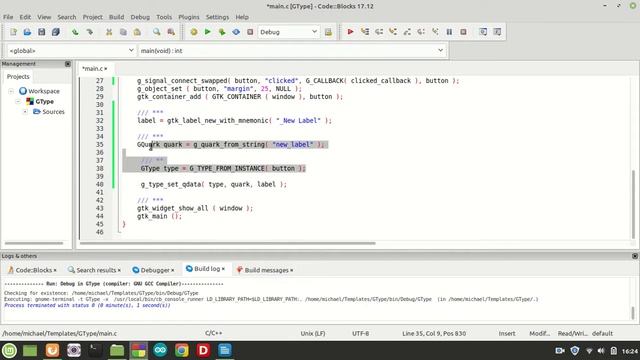Open Arduino IDE from the taskbar
Screen dimensions: 640x360
160,350
